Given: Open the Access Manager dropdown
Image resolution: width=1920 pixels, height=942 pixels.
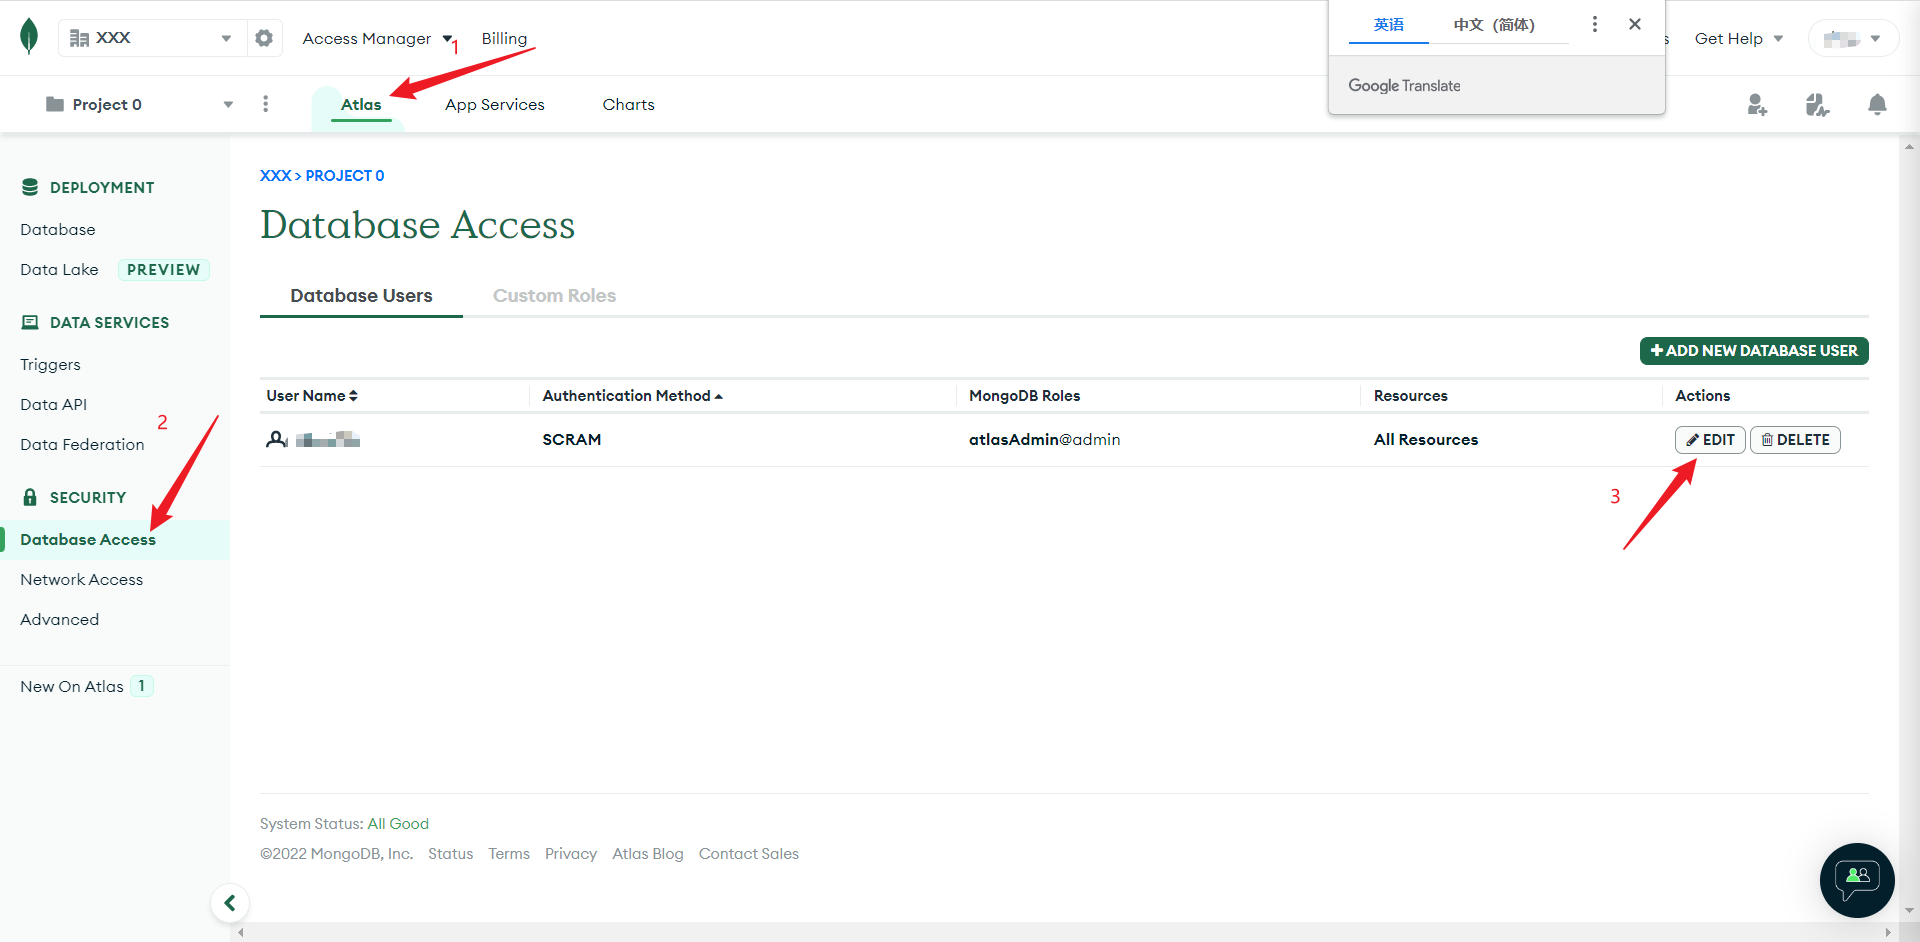Looking at the screenshot, I should (376, 38).
